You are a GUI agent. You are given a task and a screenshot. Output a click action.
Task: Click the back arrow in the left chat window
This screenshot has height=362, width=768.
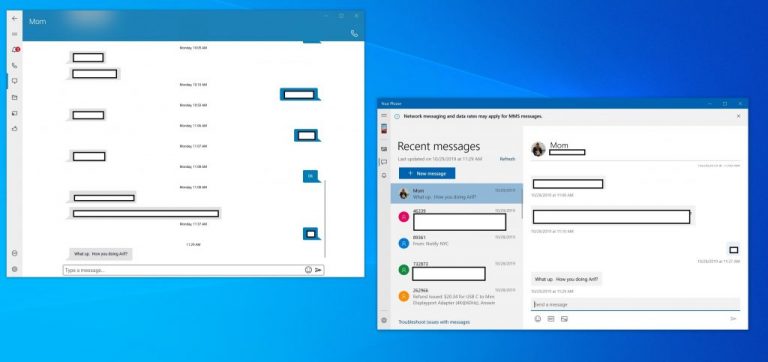[x=15, y=18]
